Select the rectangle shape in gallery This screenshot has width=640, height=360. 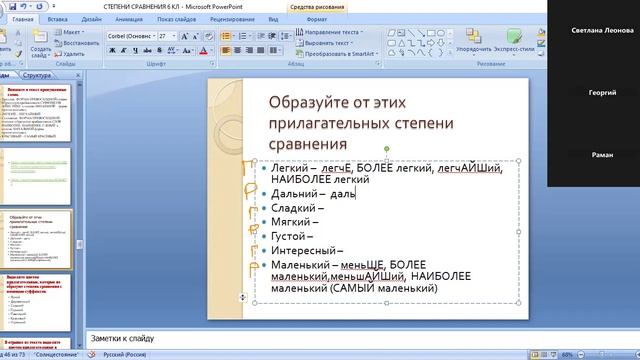tap(431, 33)
